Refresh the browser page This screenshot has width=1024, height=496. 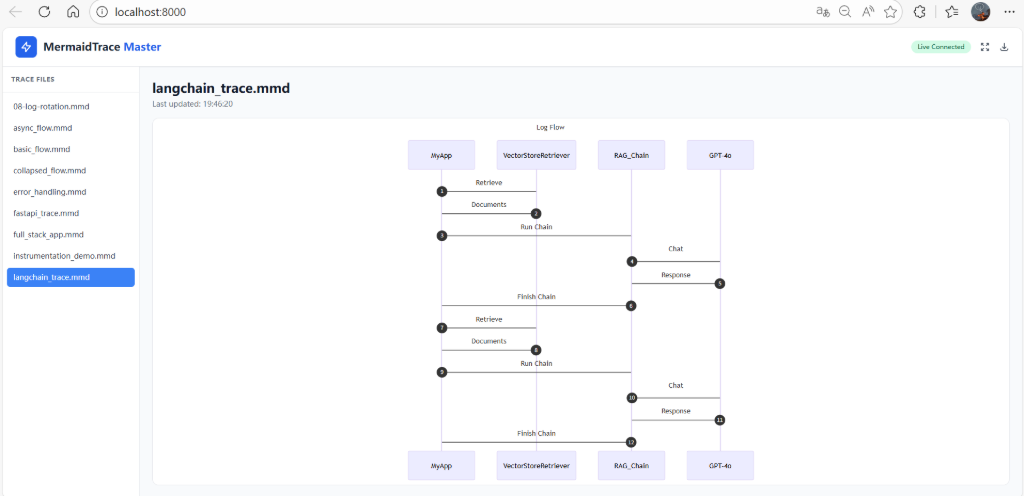click(x=44, y=12)
